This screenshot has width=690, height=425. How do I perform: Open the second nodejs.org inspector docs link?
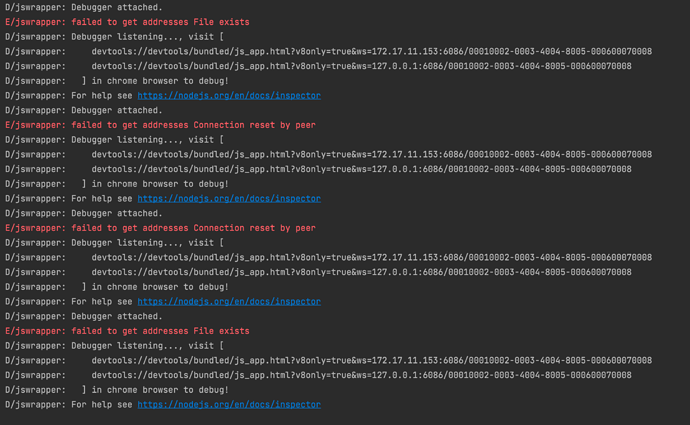pos(229,199)
